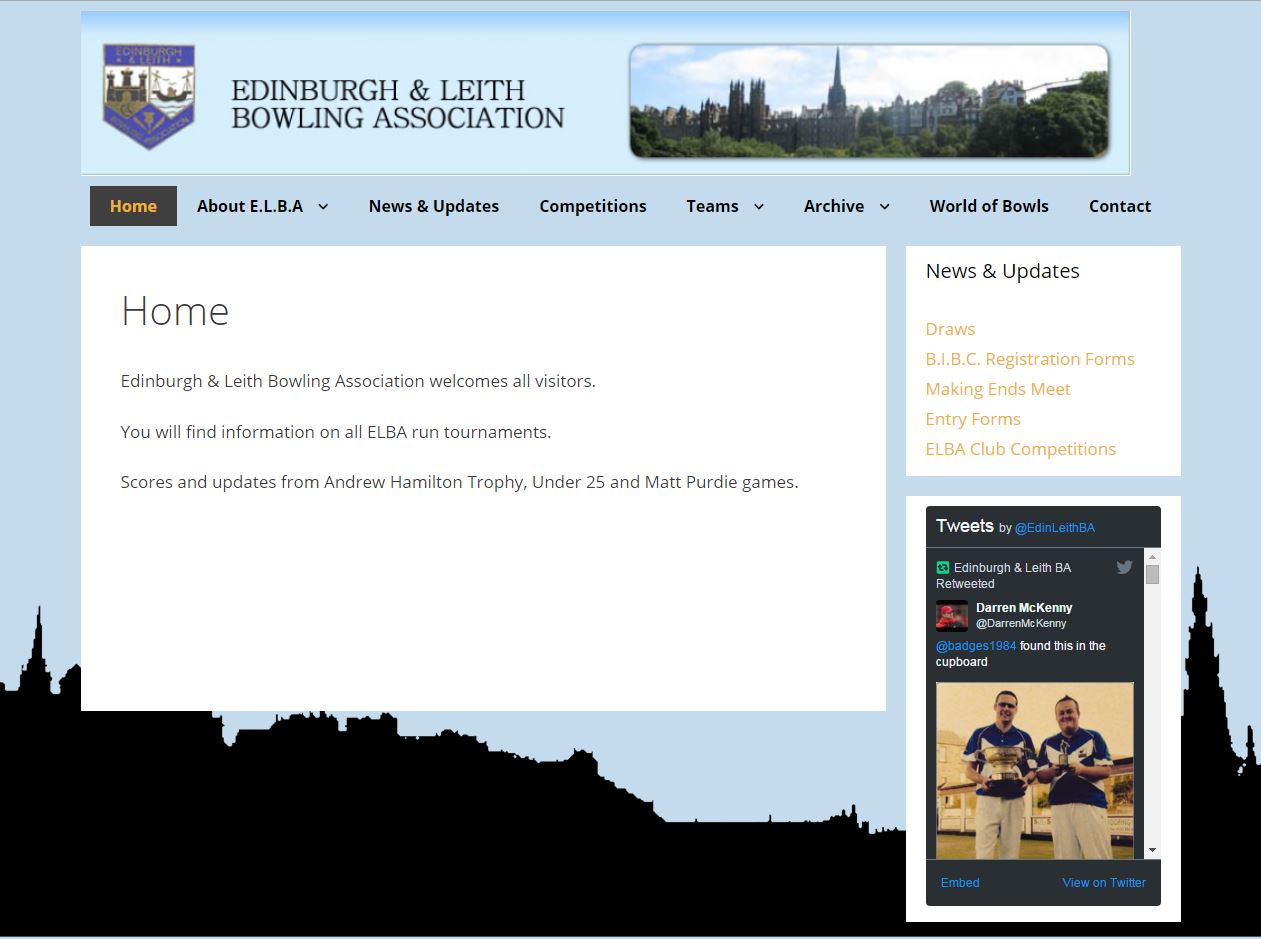The width and height of the screenshot is (1261, 939).
Task: Open Darren McKenny's avatar picture
Action: [952, 615]
